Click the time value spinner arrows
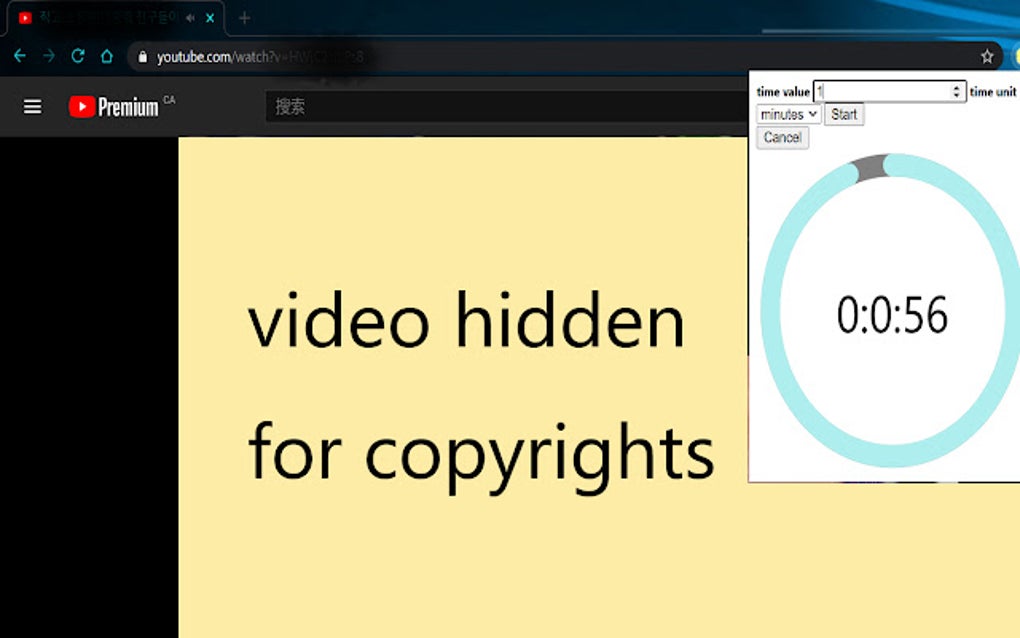The width and height of the screenshot is (1020, 638). pyautogui.click(x=956, y=92)
